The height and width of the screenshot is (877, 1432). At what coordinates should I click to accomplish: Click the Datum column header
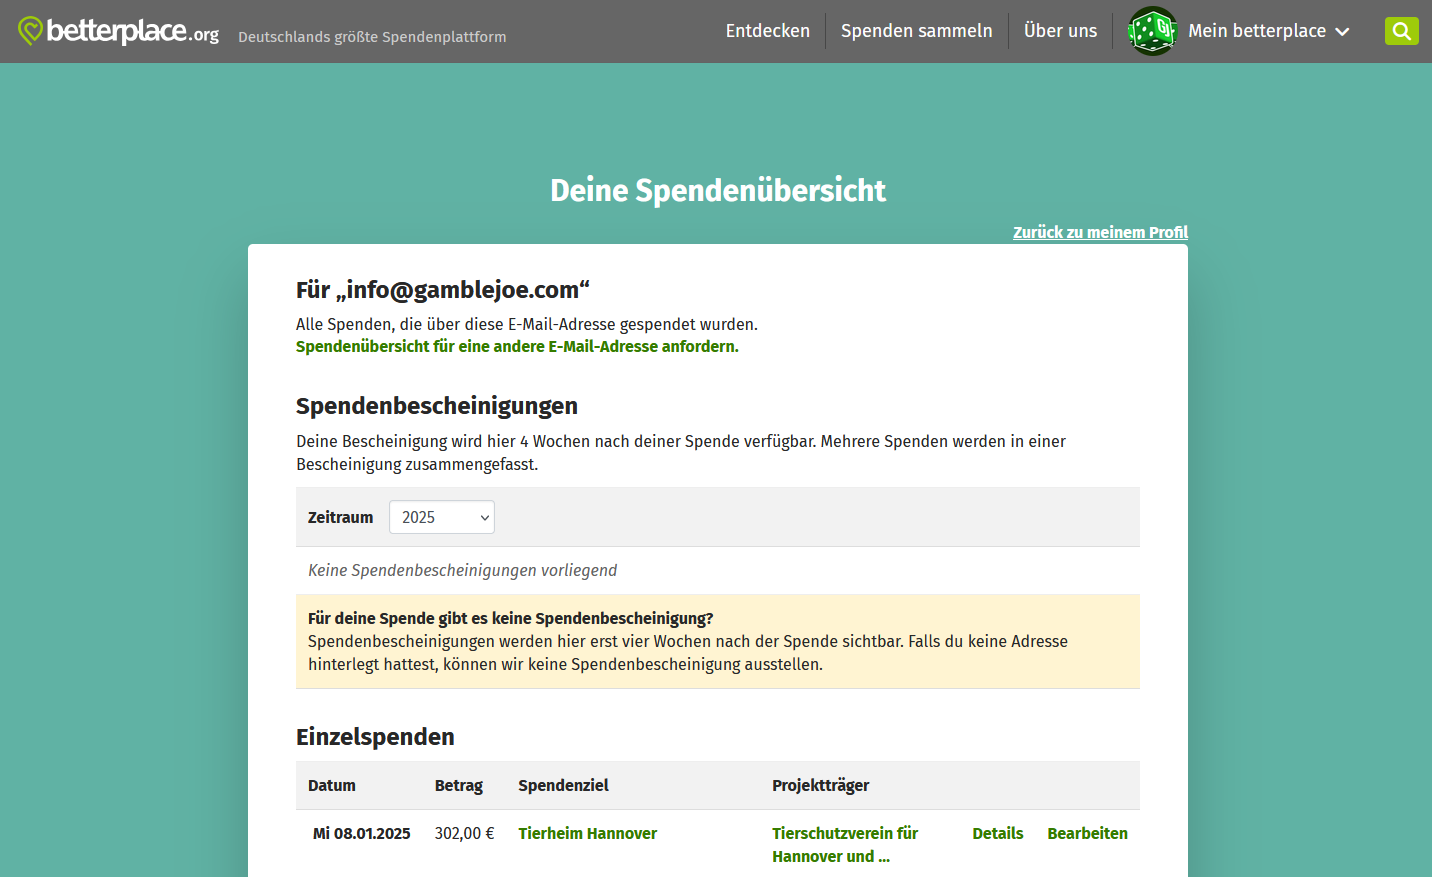coord(332,786)
